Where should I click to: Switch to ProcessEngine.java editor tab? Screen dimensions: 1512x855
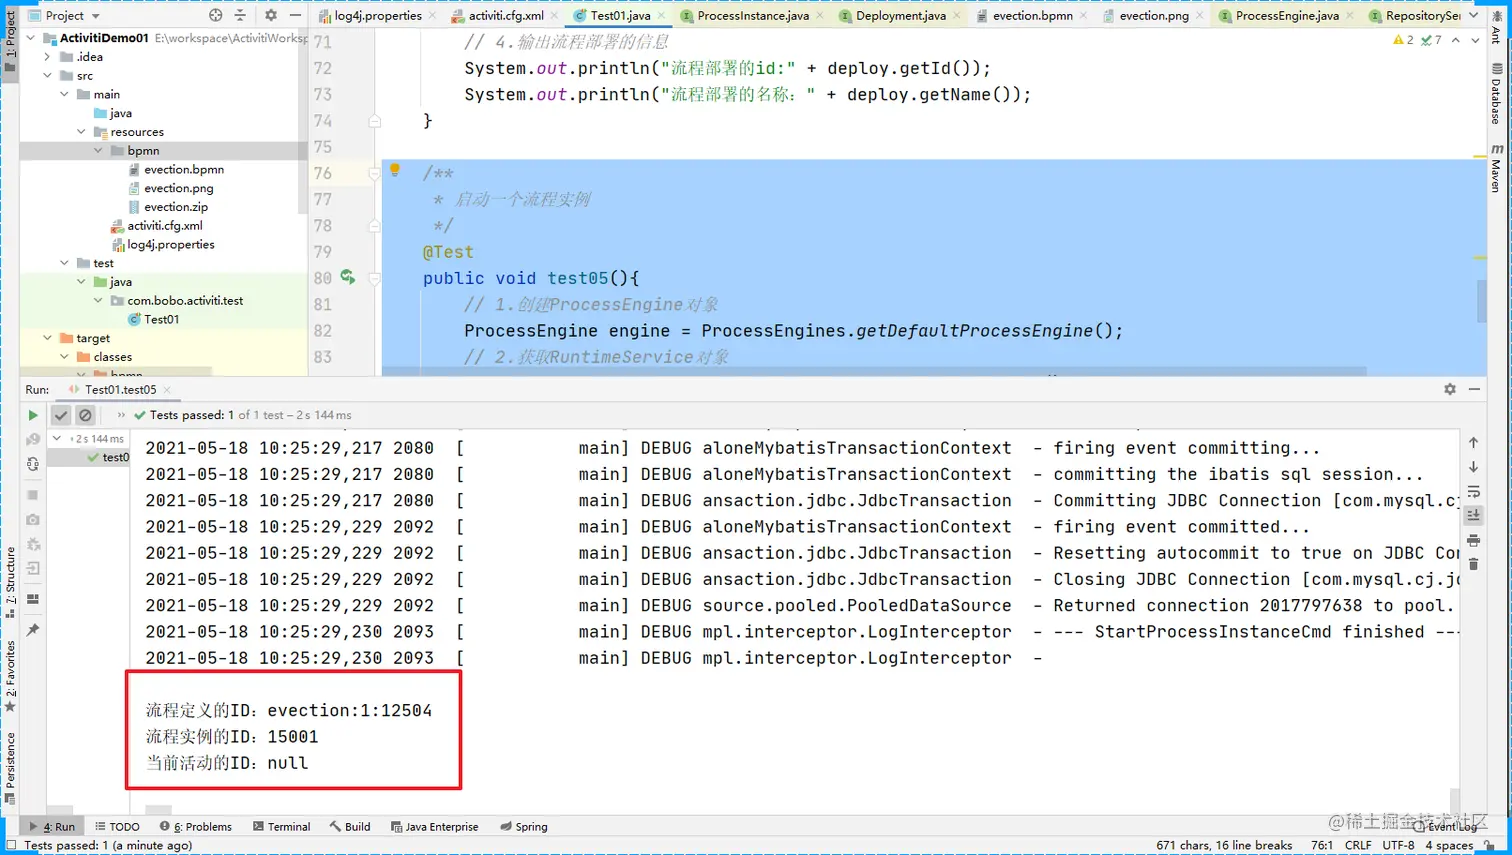click(1286, 15)
